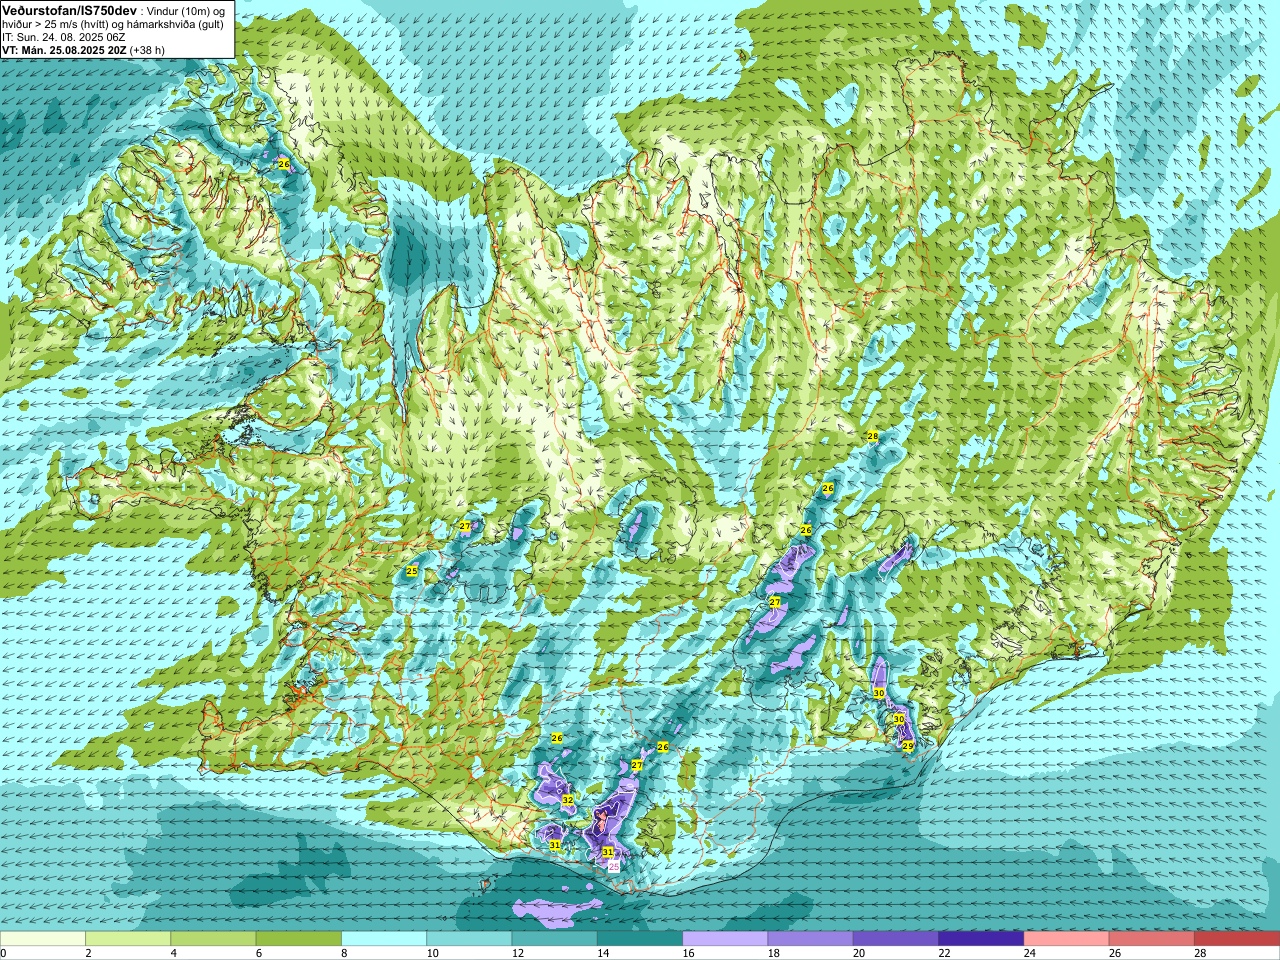Click the 'VT: Mán. 25.08.2025 20Z' valid time

[64, 50]
